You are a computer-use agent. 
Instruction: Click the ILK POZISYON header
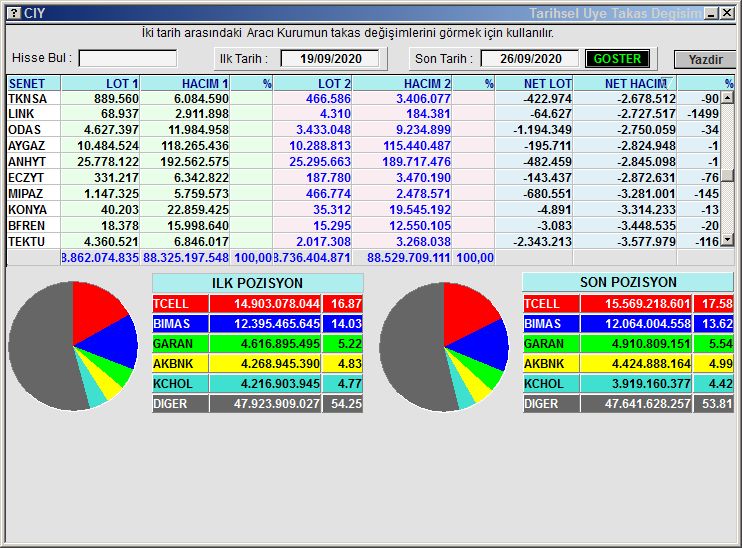click(257, 283)
